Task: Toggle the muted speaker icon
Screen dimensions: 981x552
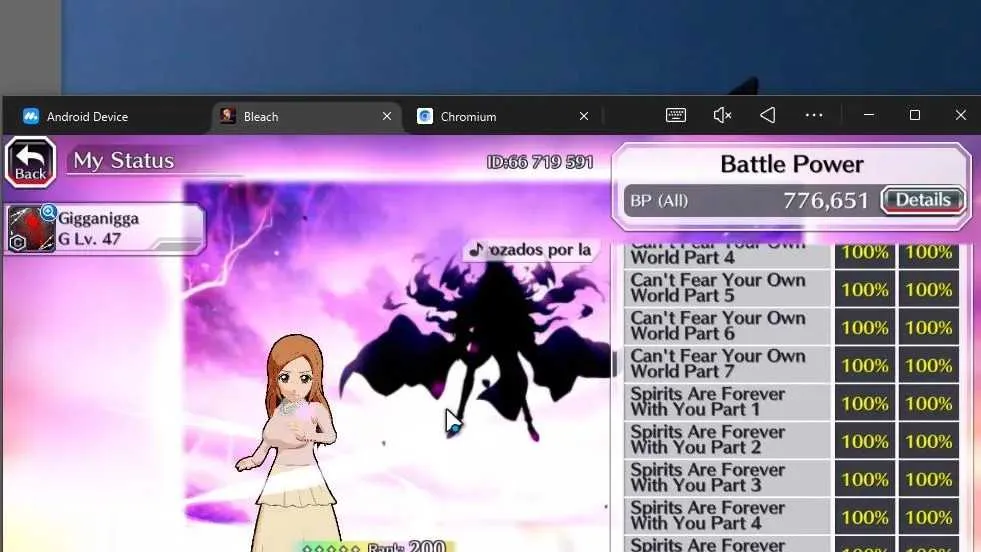Action: (x=722, y=115)
